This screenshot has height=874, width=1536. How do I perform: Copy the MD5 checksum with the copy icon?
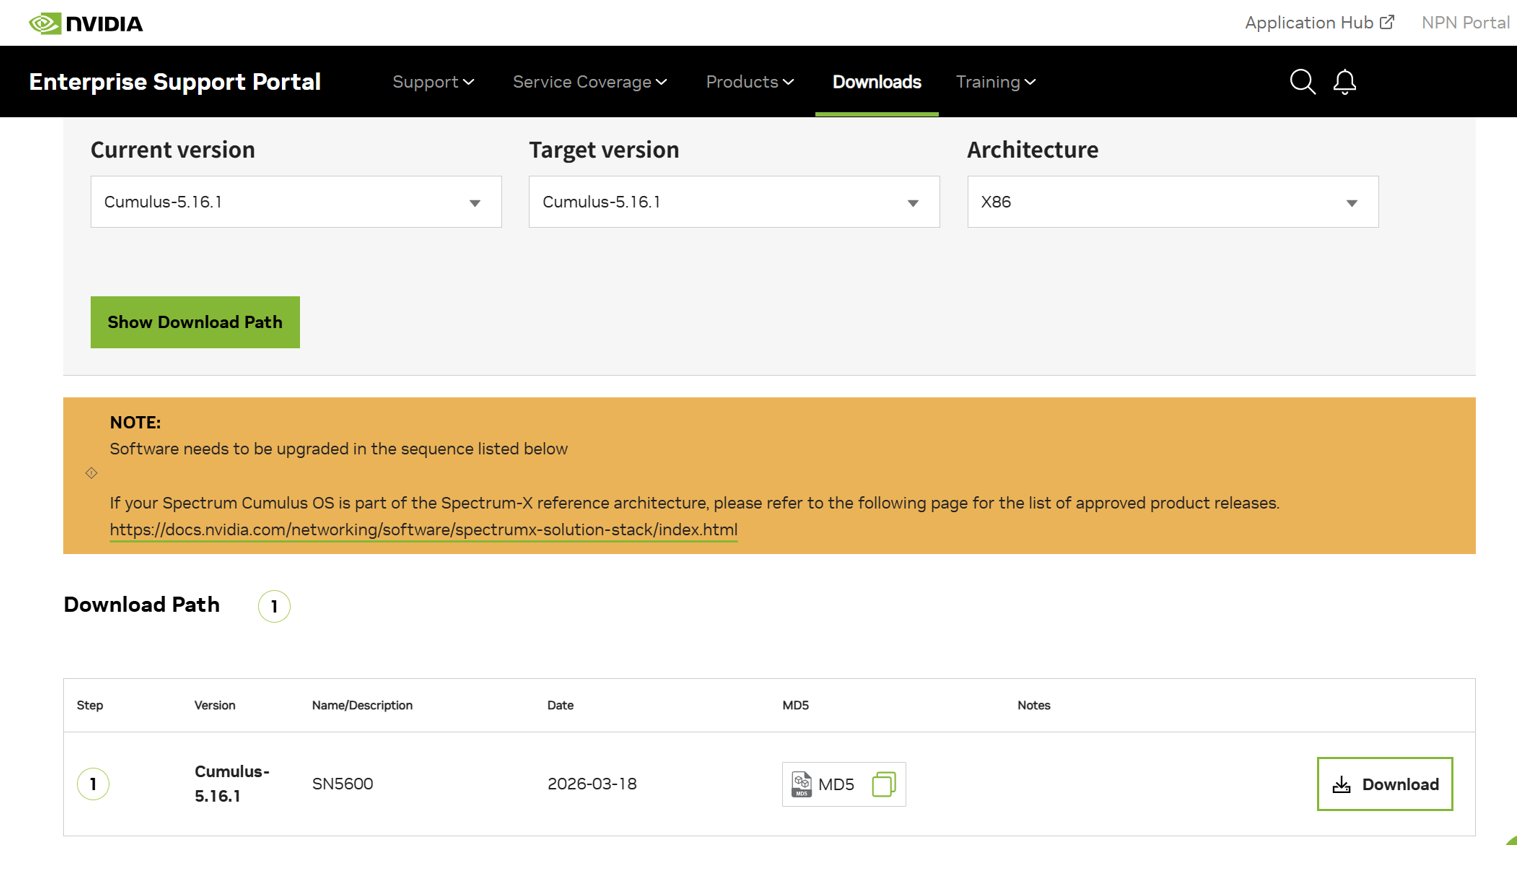[x=883, y=784]
